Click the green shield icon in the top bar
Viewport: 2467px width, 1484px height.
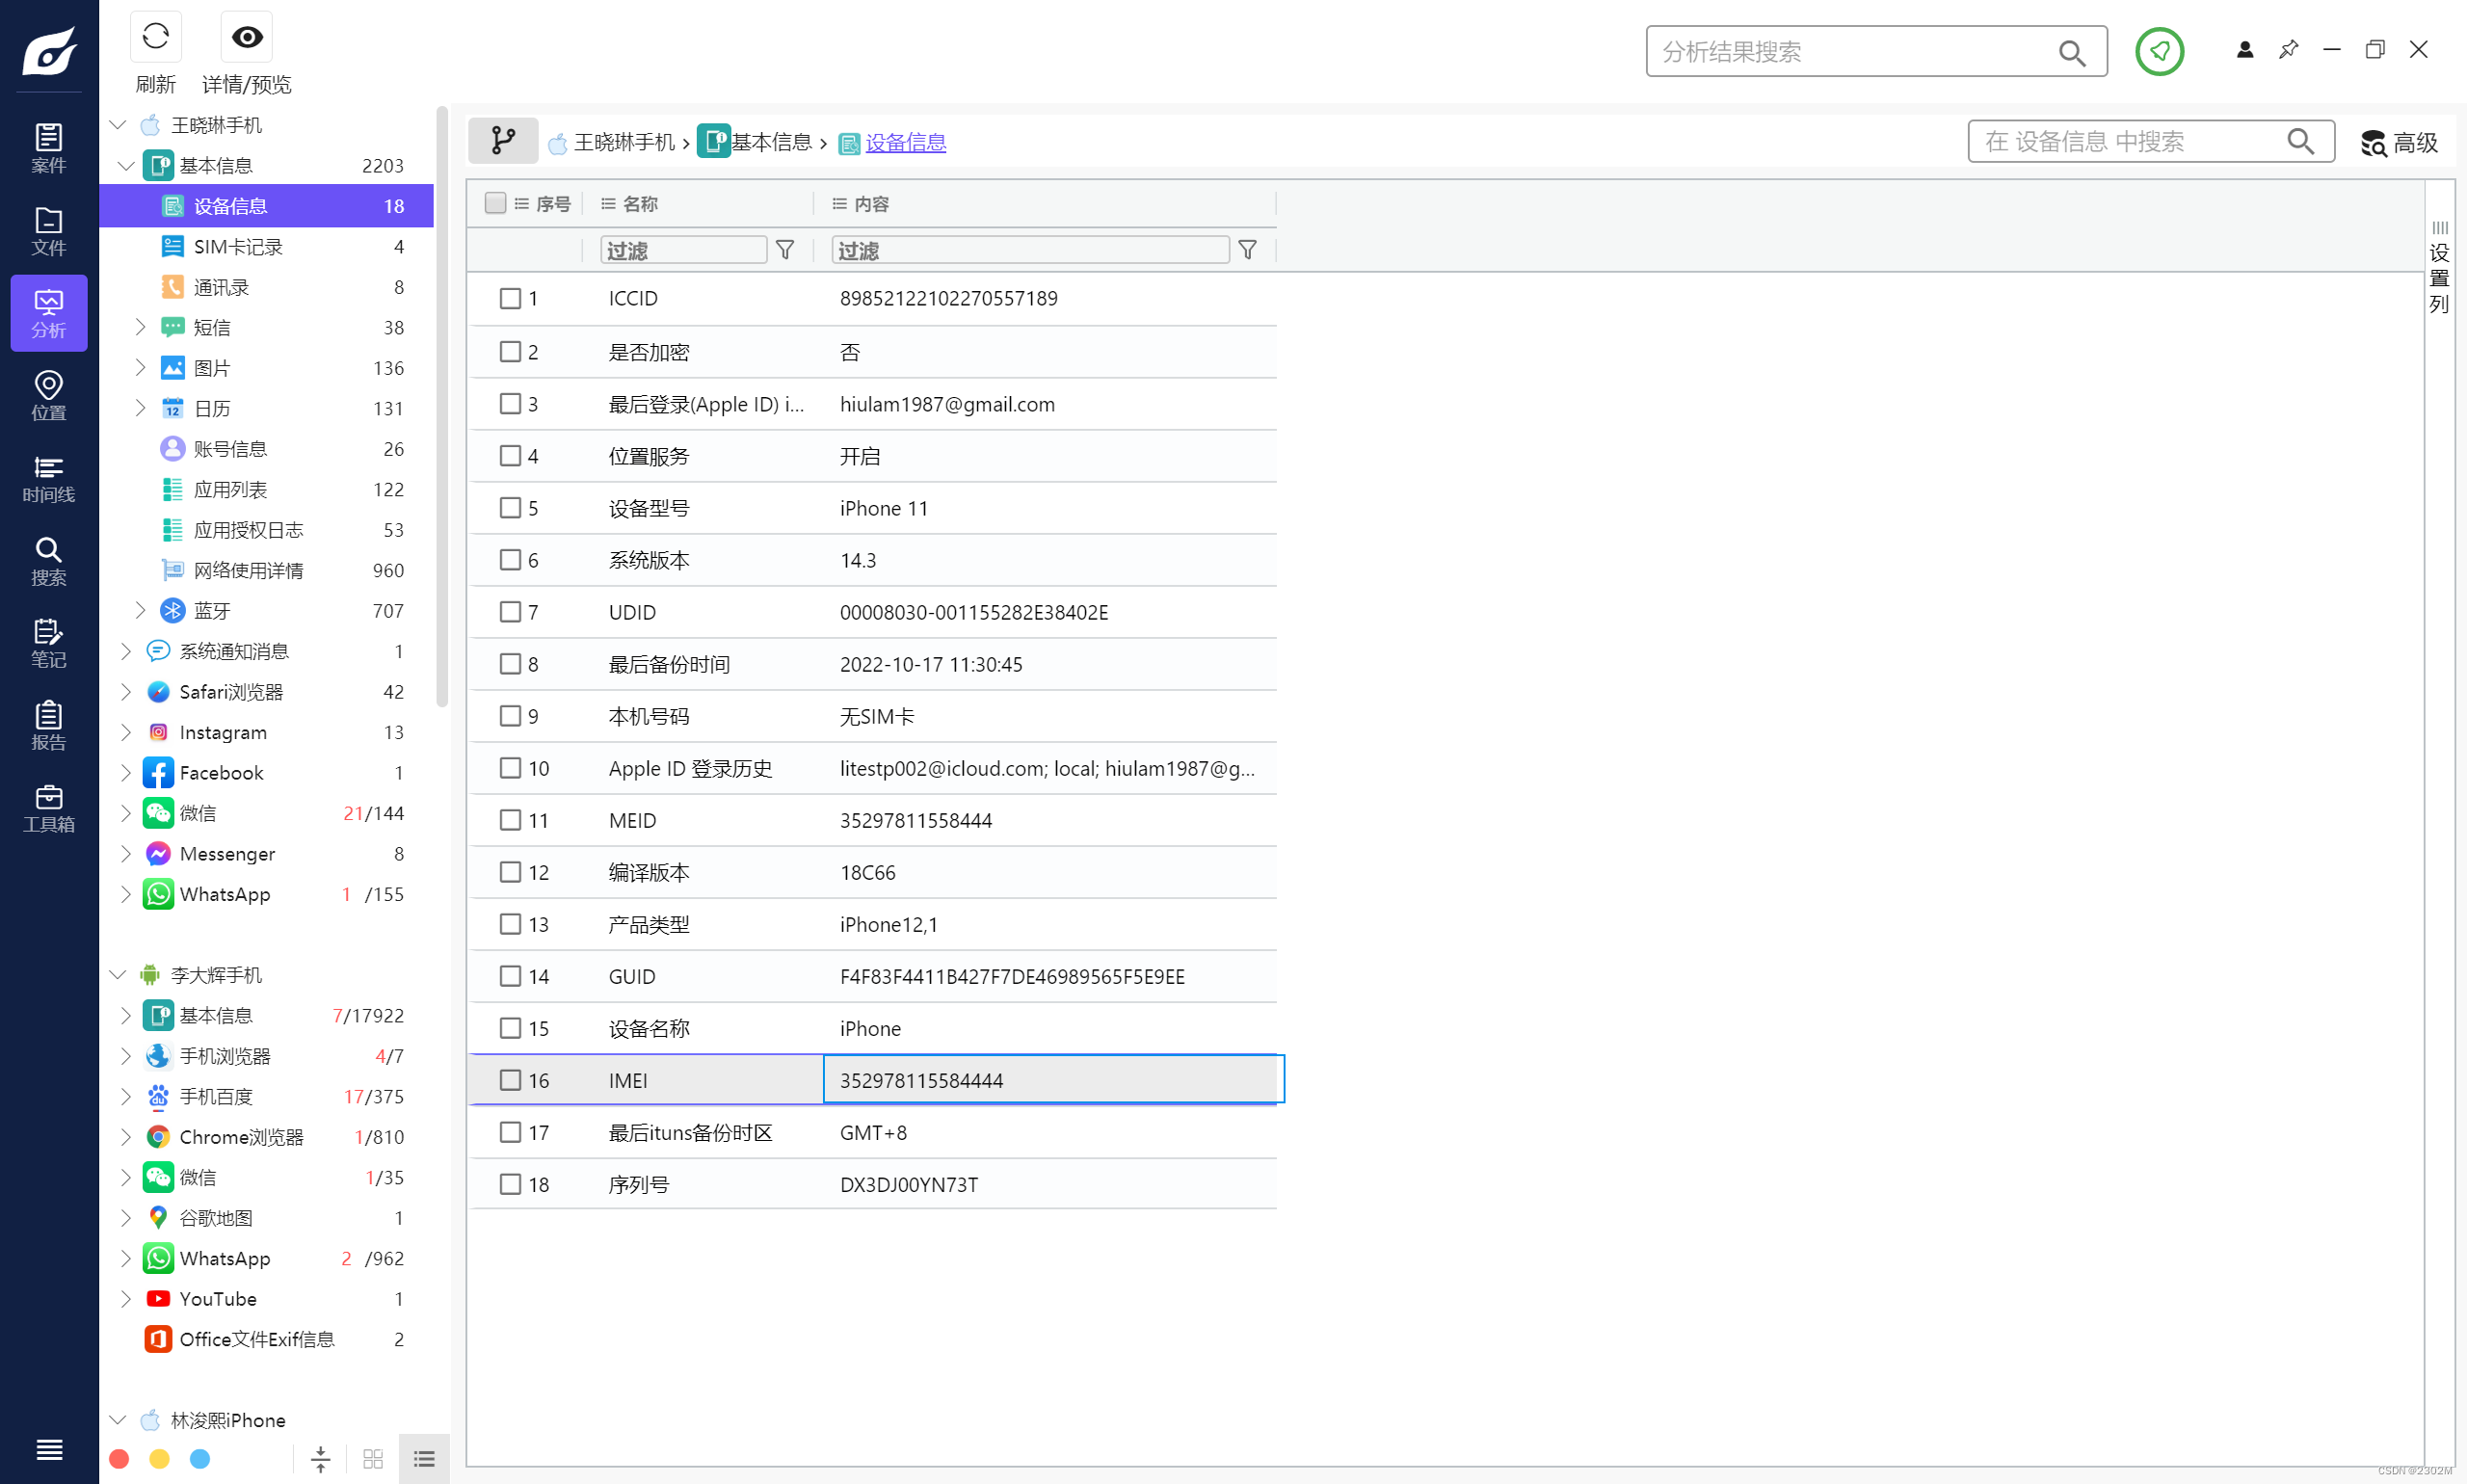pyautogui.click(x=2159, y=51)
